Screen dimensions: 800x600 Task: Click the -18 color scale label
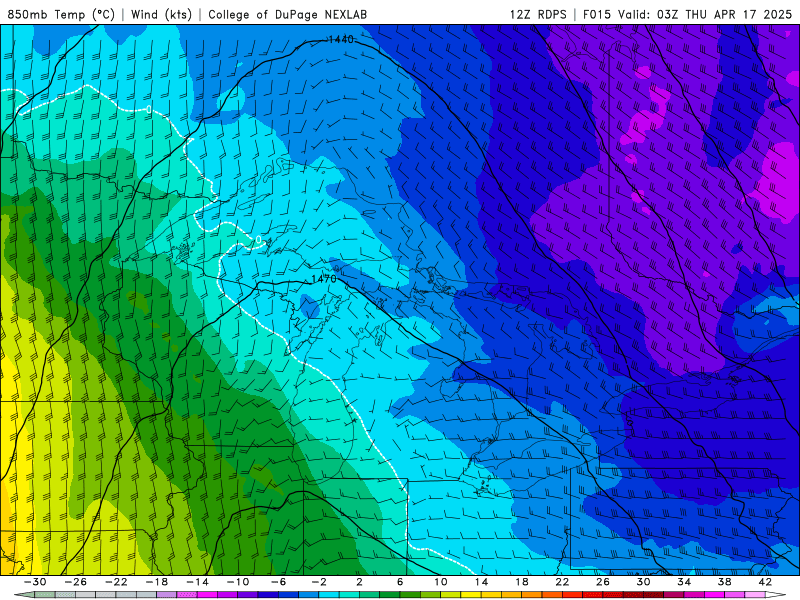click(x=157, y=582)
